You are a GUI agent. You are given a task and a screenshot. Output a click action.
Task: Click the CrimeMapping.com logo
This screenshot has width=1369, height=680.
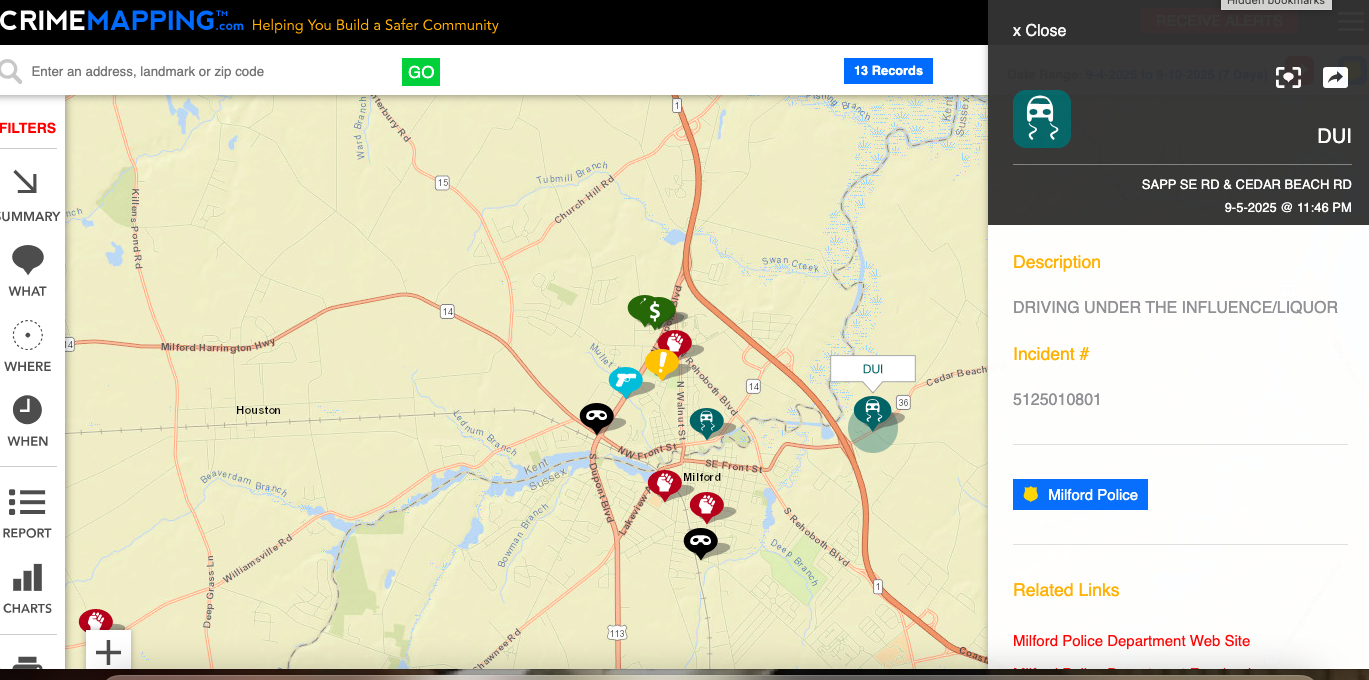pos(122,20)
